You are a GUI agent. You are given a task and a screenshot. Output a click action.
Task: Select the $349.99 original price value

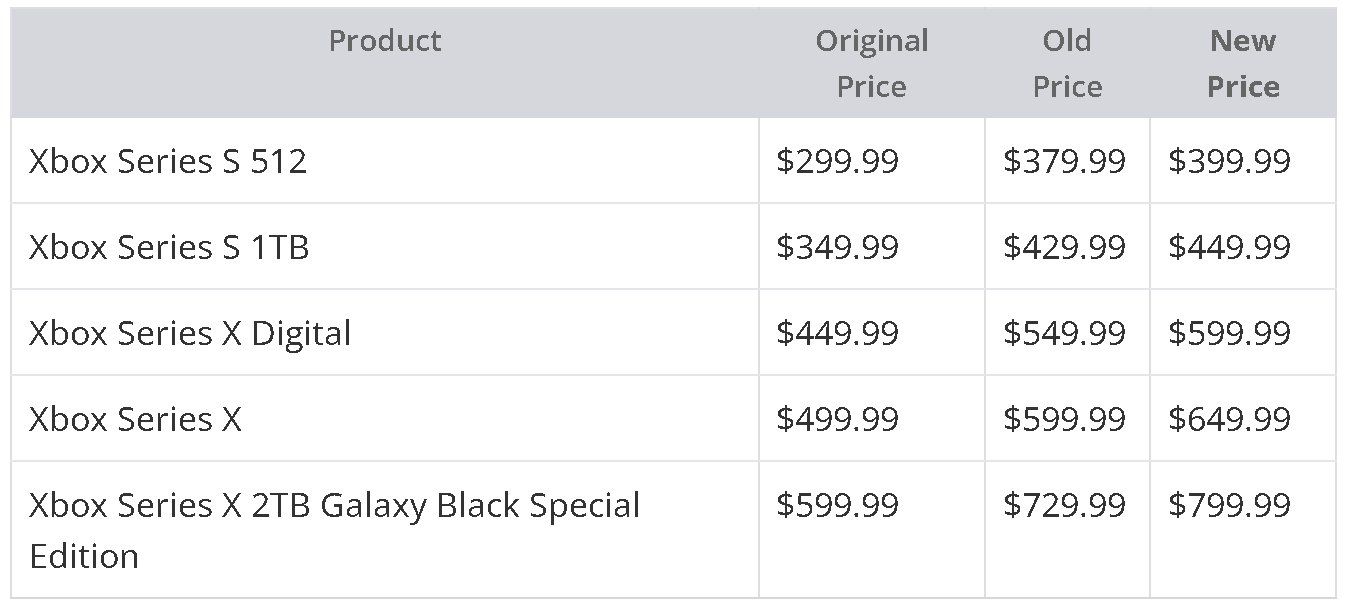pyautogui.click(x=837, y=247)
